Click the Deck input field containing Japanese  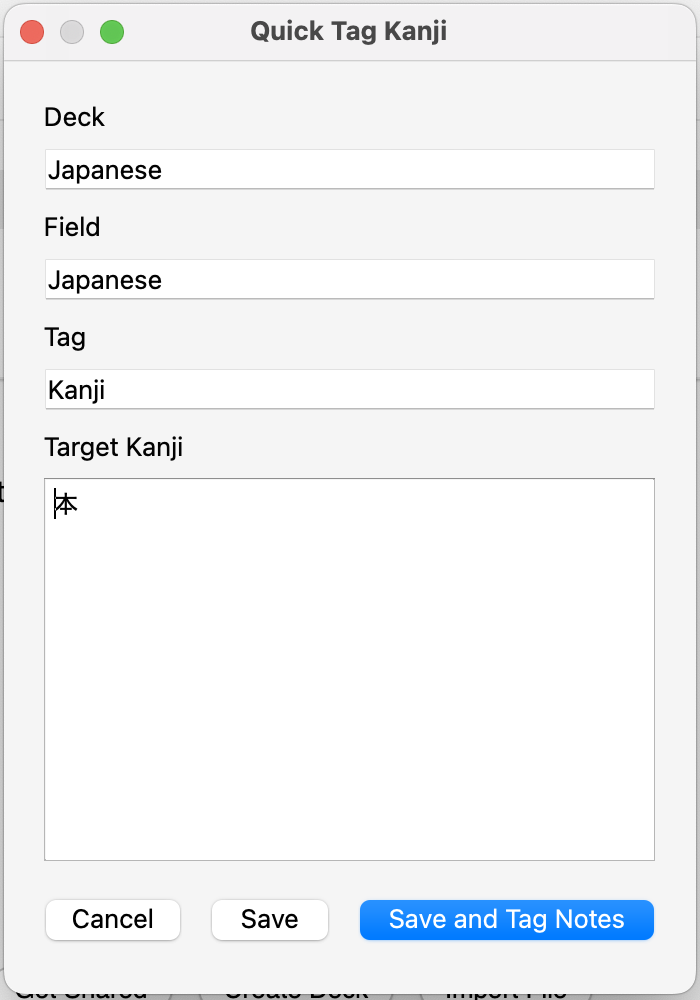point(349,170)
